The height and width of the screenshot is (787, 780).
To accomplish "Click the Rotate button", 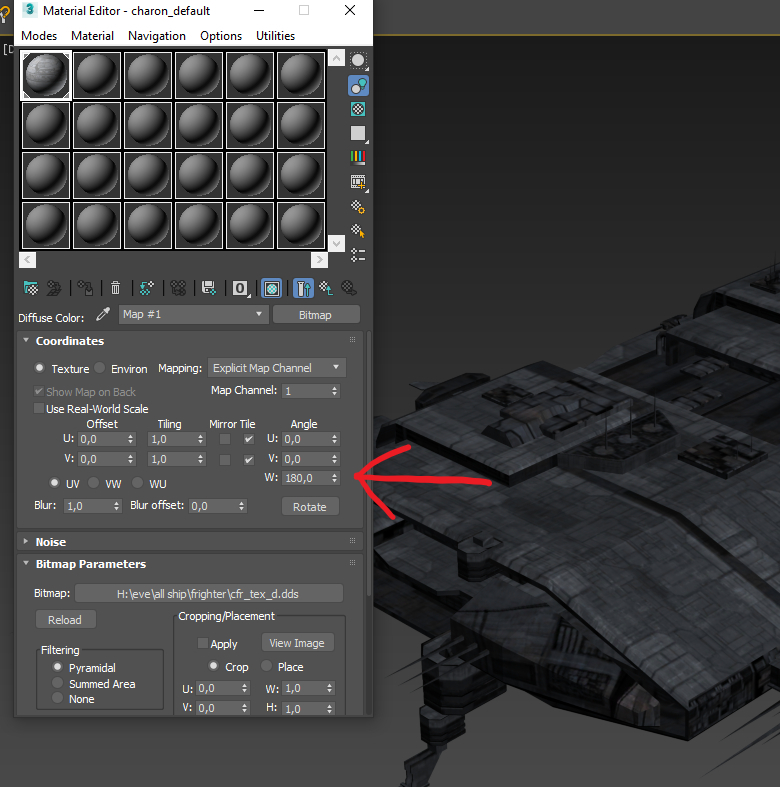I will (310, 507).
